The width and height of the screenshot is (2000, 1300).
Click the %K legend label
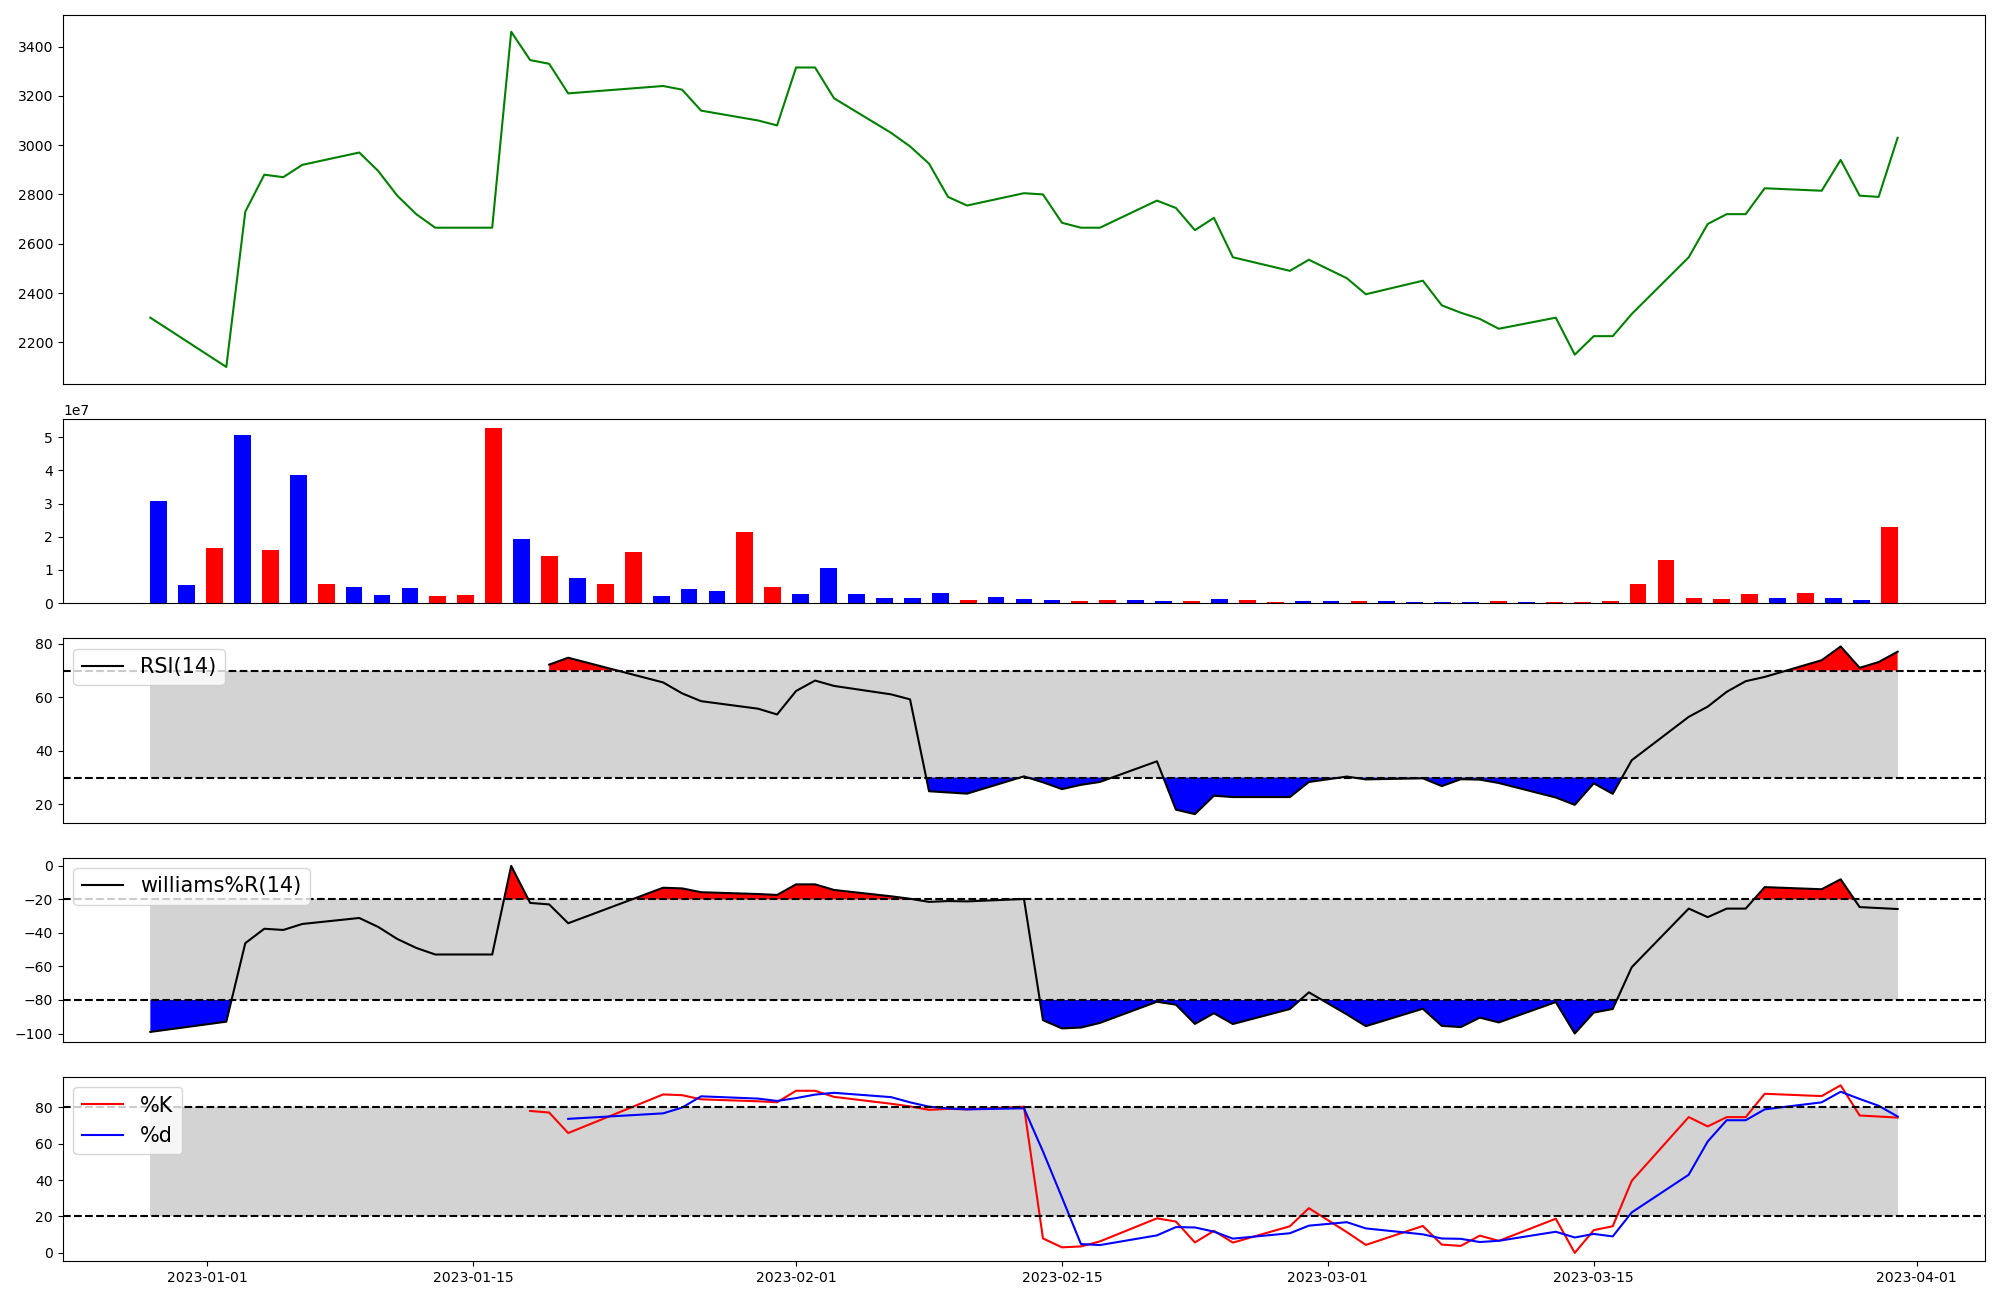[156, 1105]
